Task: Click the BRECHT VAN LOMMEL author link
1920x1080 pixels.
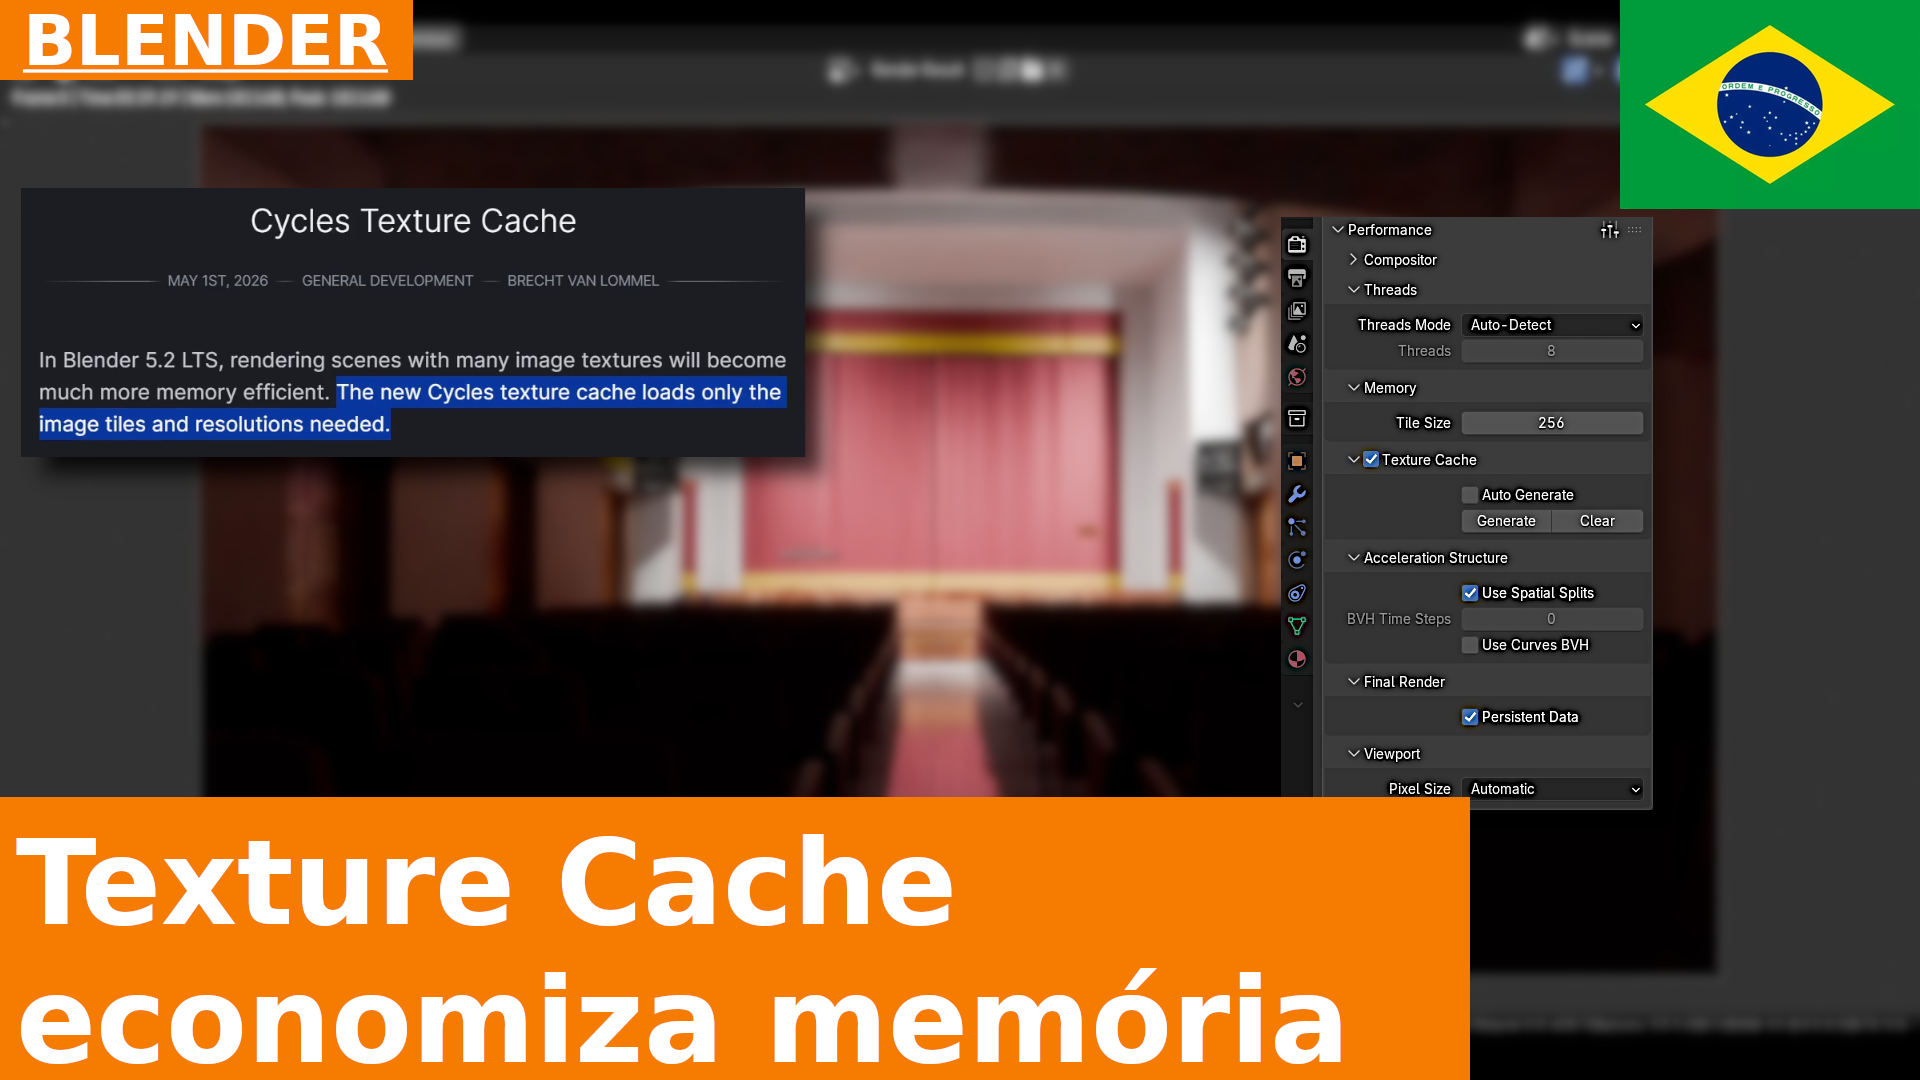Action: click(583, 281)
